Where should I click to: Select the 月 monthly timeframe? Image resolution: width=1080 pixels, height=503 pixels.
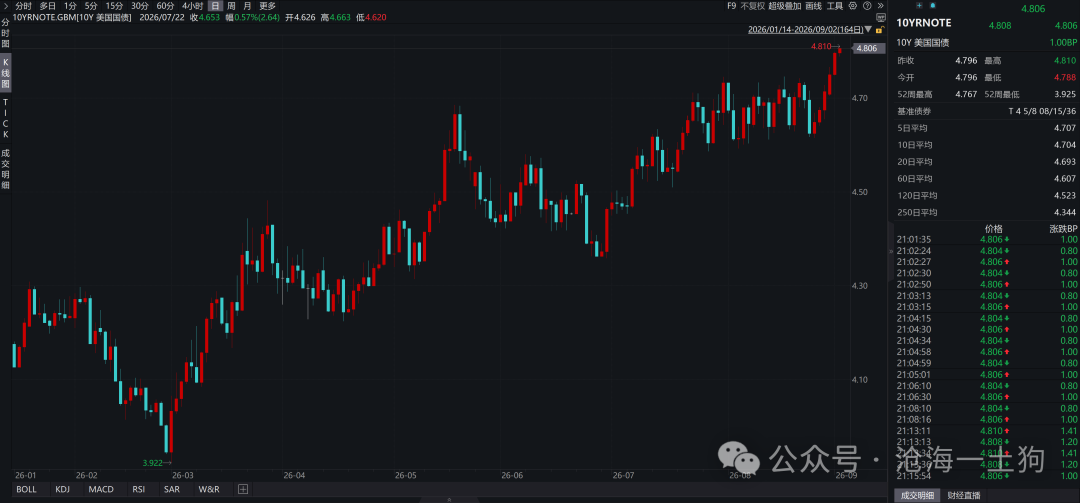click(247, 6)
